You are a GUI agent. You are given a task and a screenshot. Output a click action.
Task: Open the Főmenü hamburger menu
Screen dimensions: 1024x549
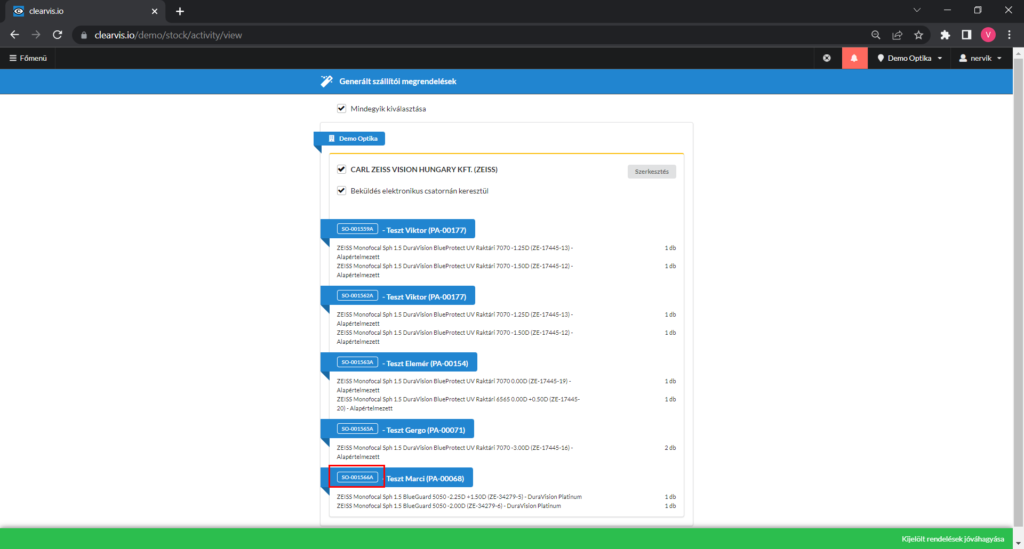pos(27,58)
